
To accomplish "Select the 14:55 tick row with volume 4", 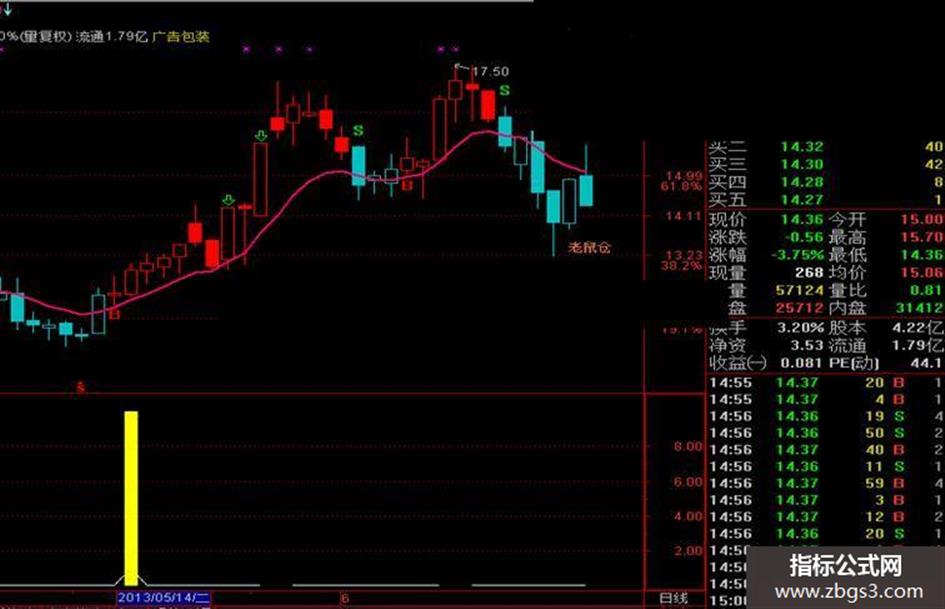I will (x=827, y=399).
